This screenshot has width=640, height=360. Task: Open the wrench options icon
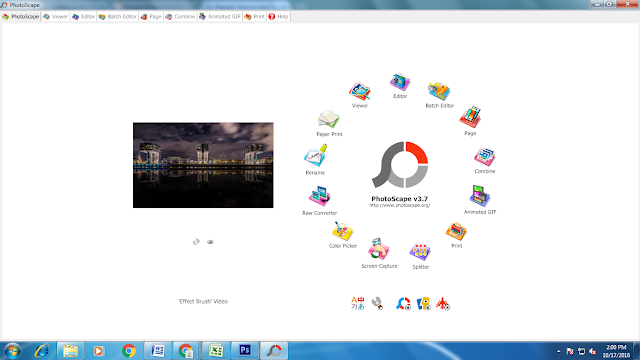tap(378, 303)
